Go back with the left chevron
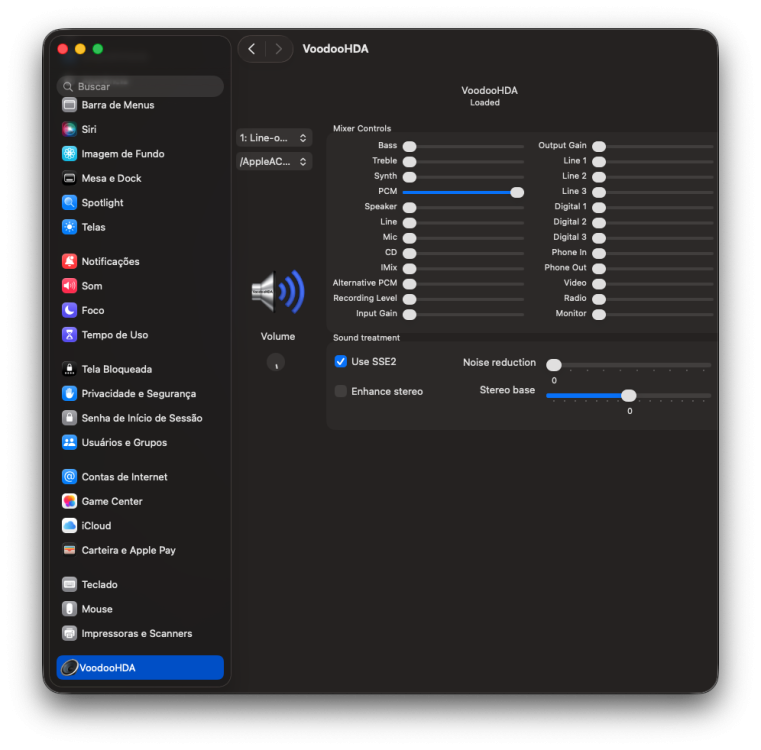This screenshot has height=750, width=761. 252,49
